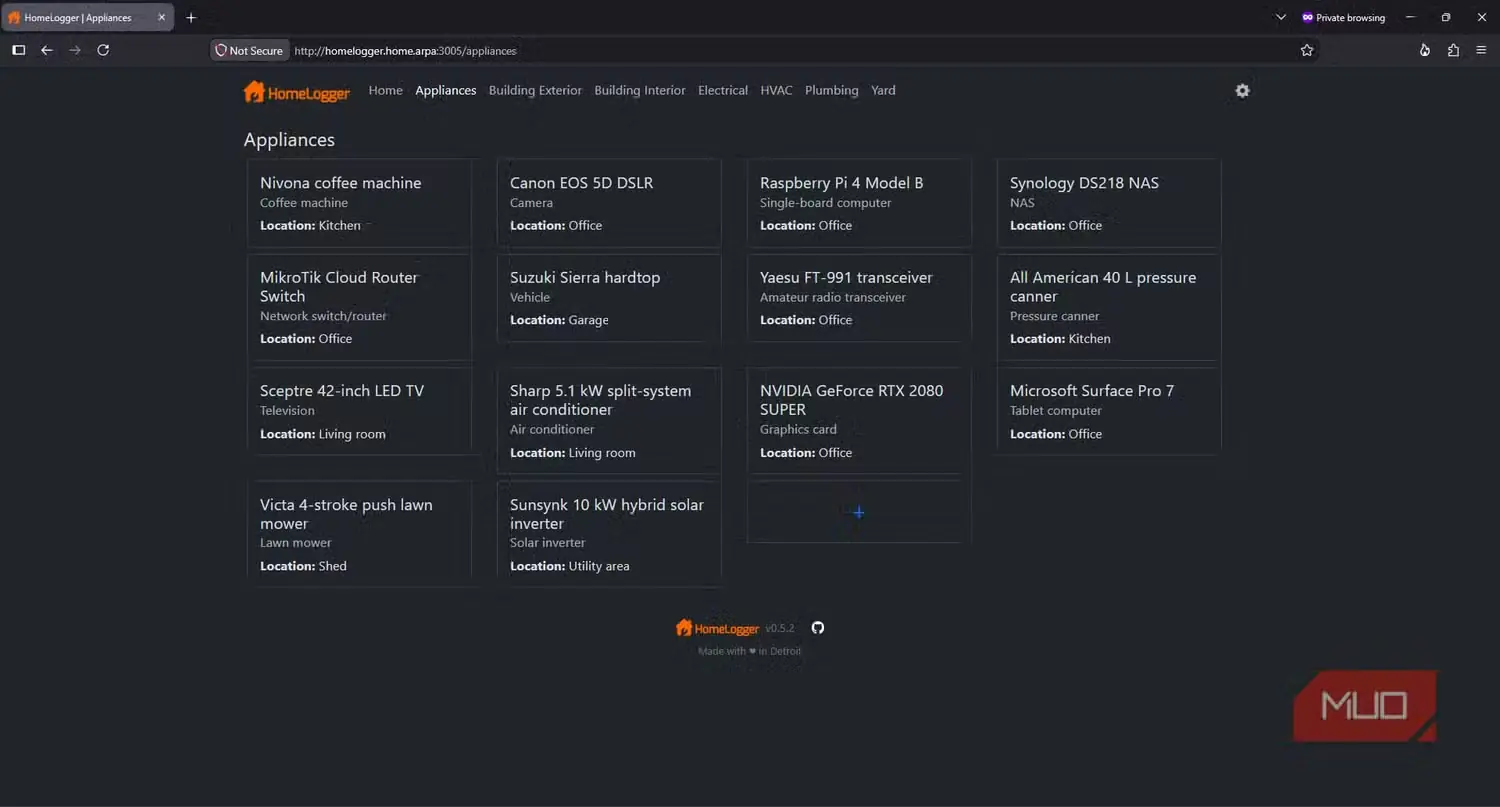The height and width of the screenshot is (807, 1500).
Task: Open the MikroTik Cloud Router Switch card
Action: click(x=359, y=307)
